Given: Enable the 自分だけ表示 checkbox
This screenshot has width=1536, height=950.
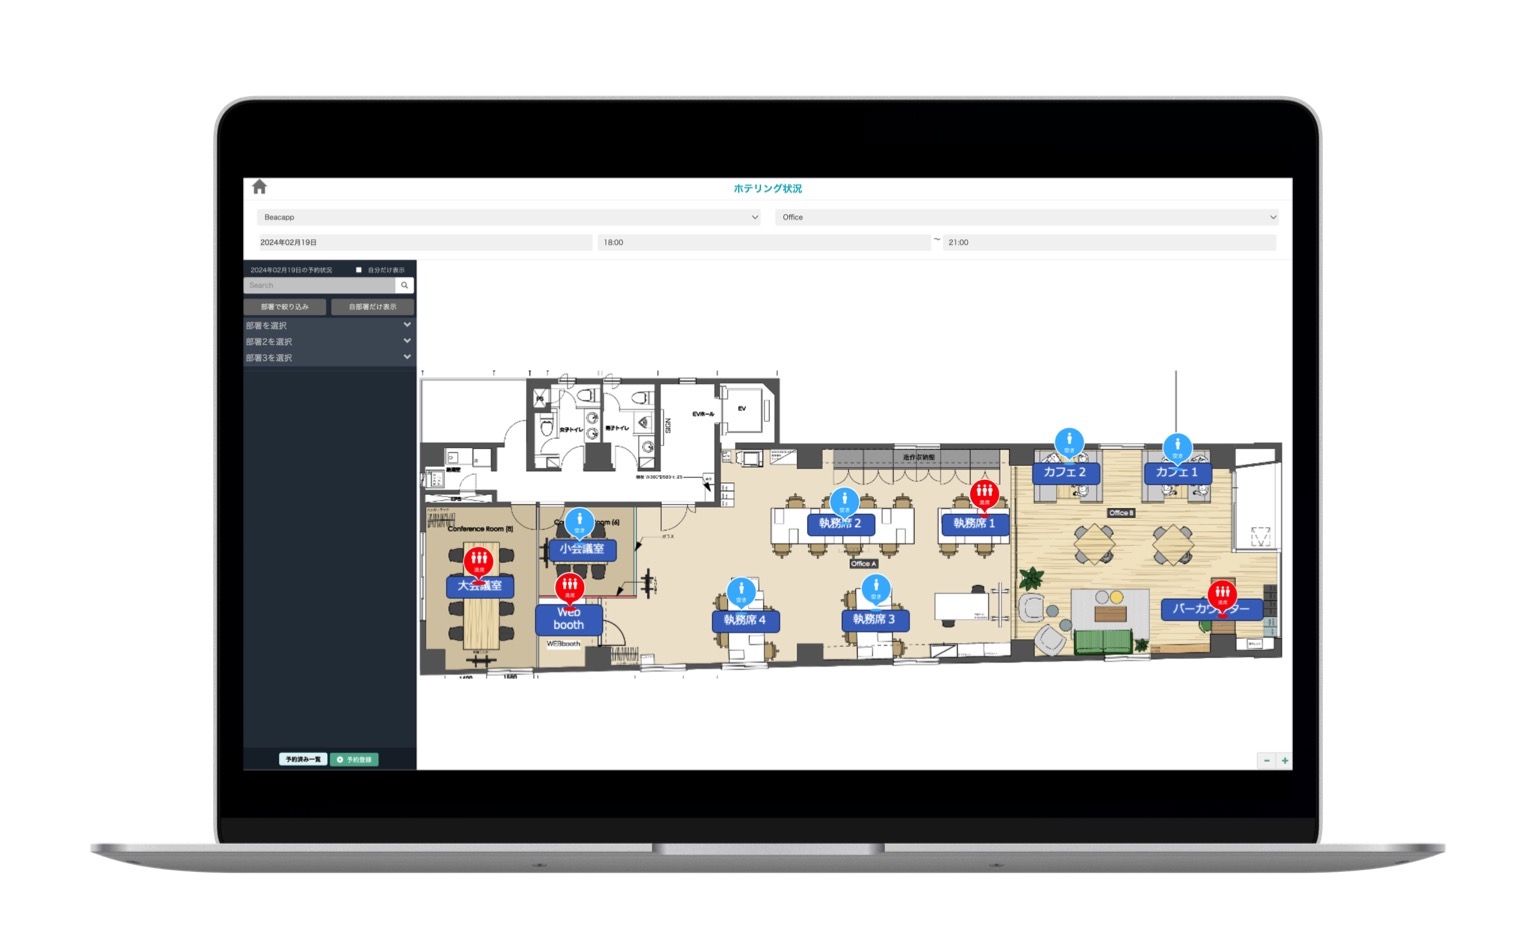Looking at the screenshot, I should (359, 270).
